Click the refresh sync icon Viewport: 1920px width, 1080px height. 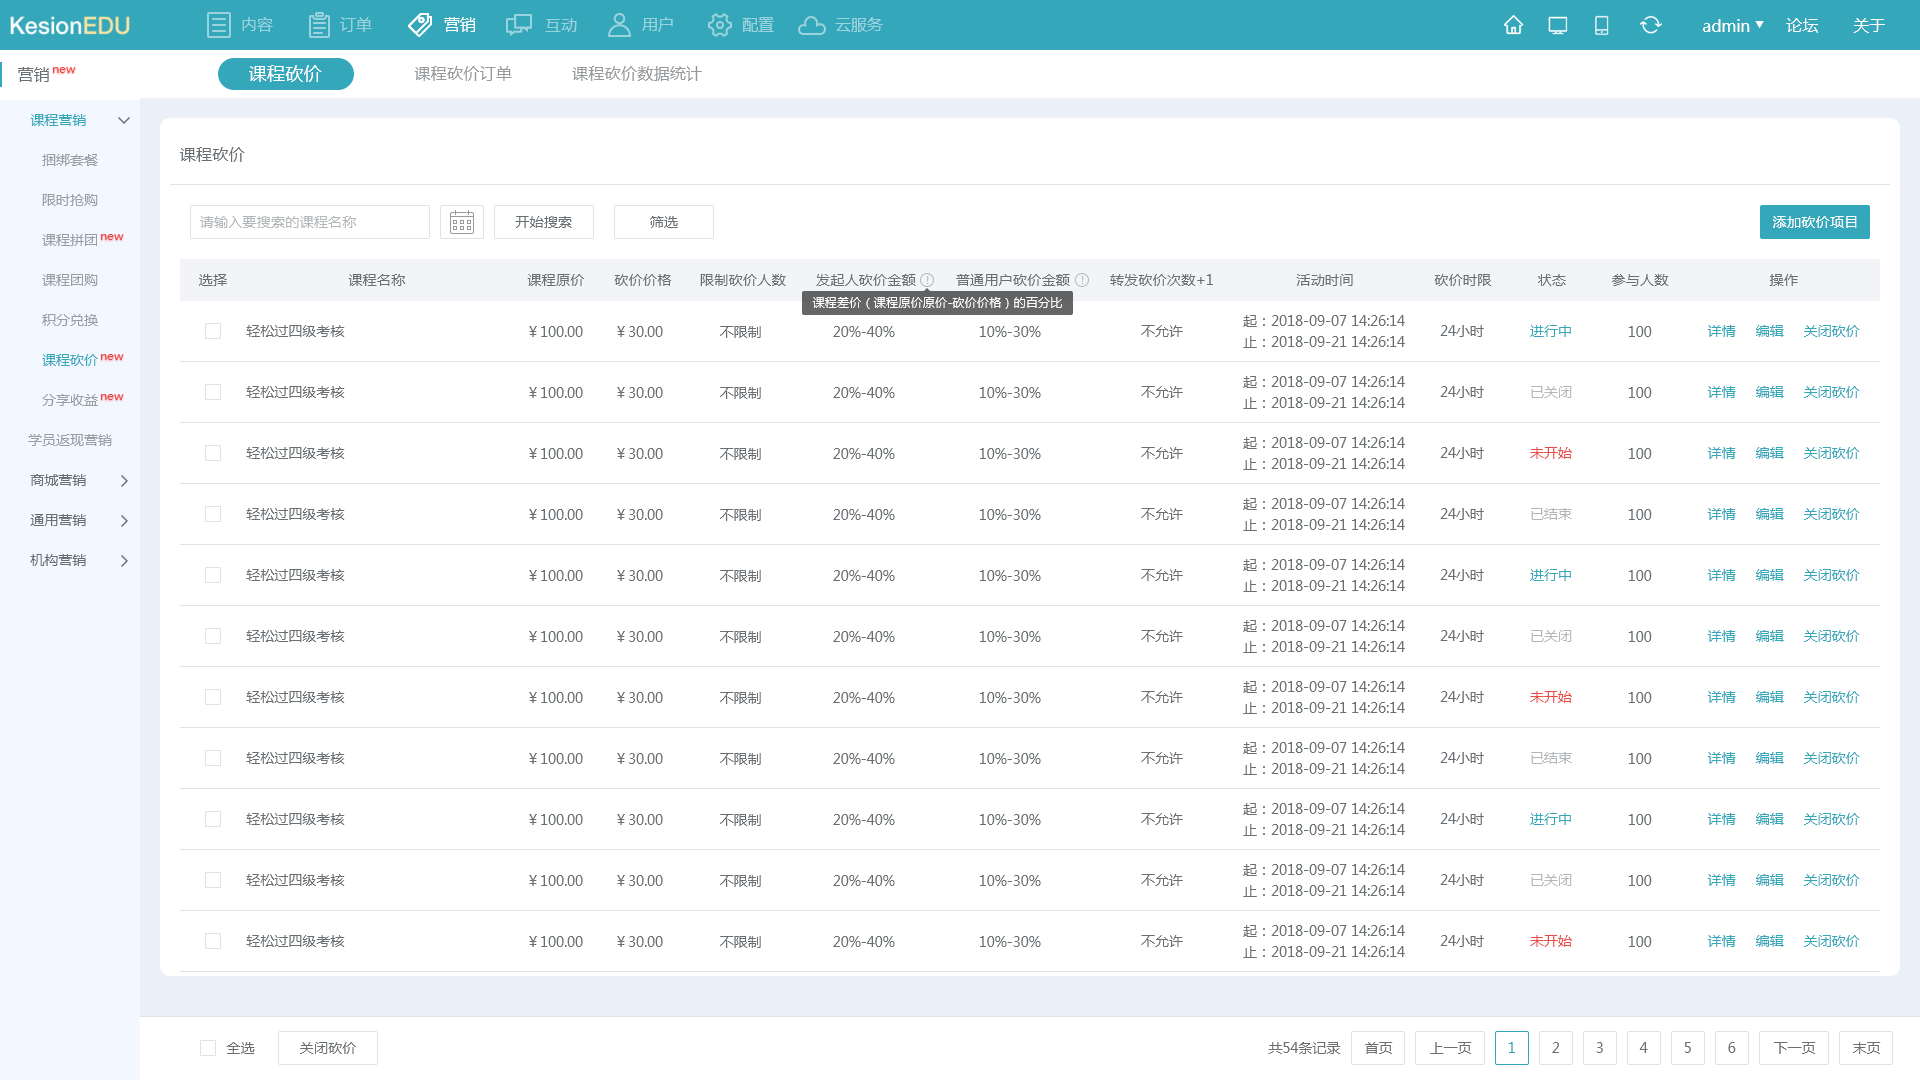tap(1650, 25)
